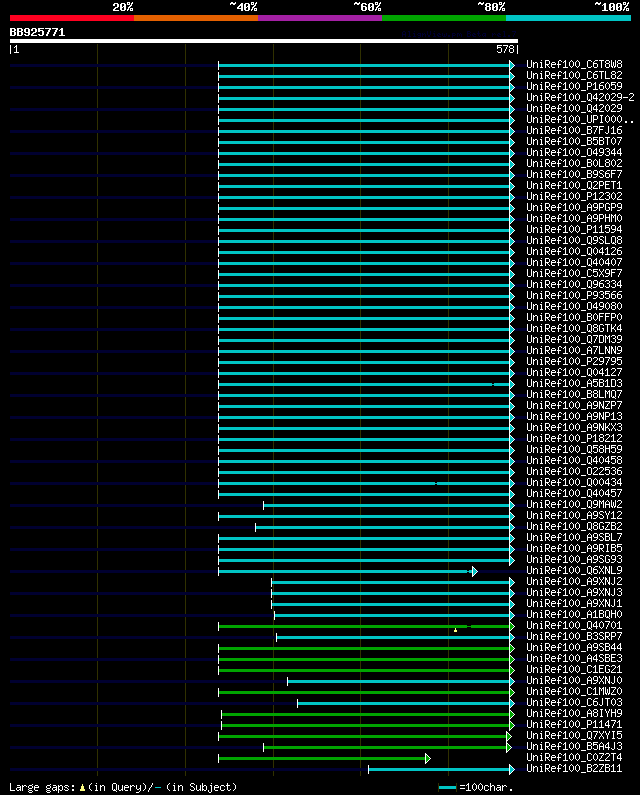
Task: Click the arrowhead ending the UniRef100_Q6XNL9 alignment
Action: (474, 571)
